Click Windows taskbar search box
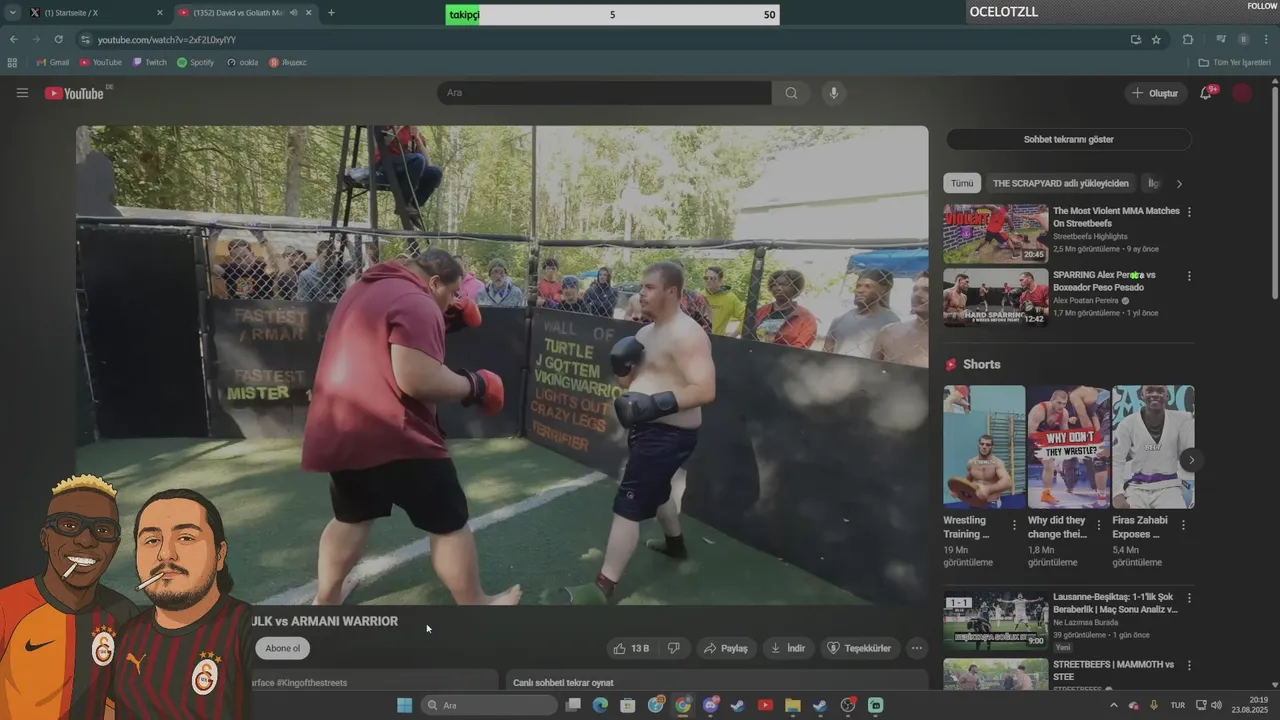Screen dimensions: 1280x720 point(489,705)
